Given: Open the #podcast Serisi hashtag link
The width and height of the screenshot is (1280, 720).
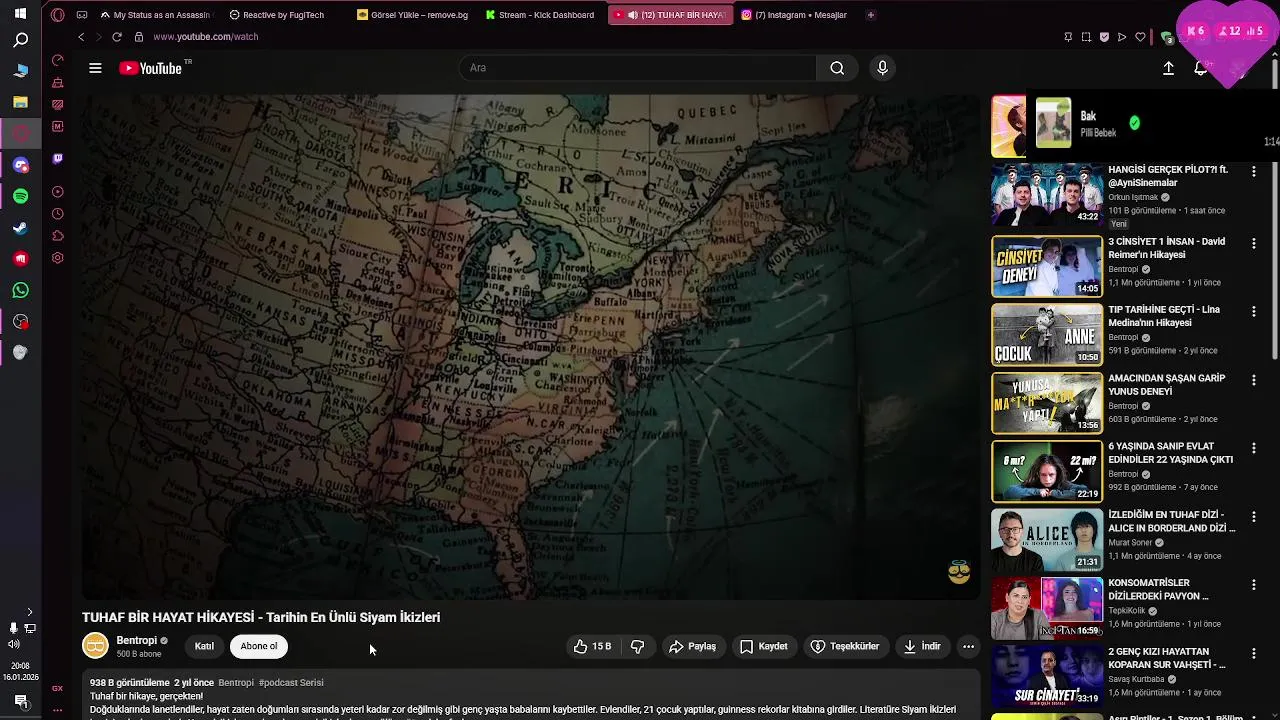Looking at the screenshot, I should tap(291, 683).
